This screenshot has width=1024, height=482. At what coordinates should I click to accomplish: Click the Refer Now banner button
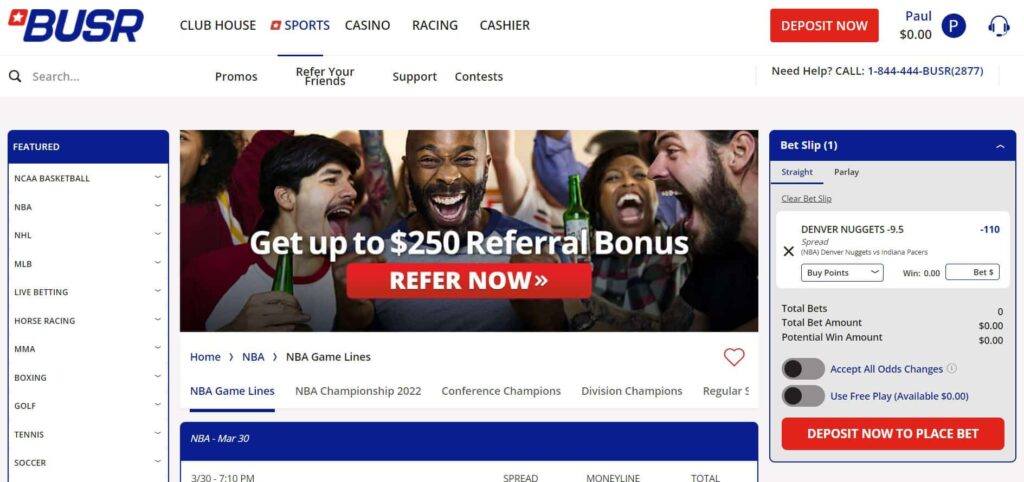point(469,281)
